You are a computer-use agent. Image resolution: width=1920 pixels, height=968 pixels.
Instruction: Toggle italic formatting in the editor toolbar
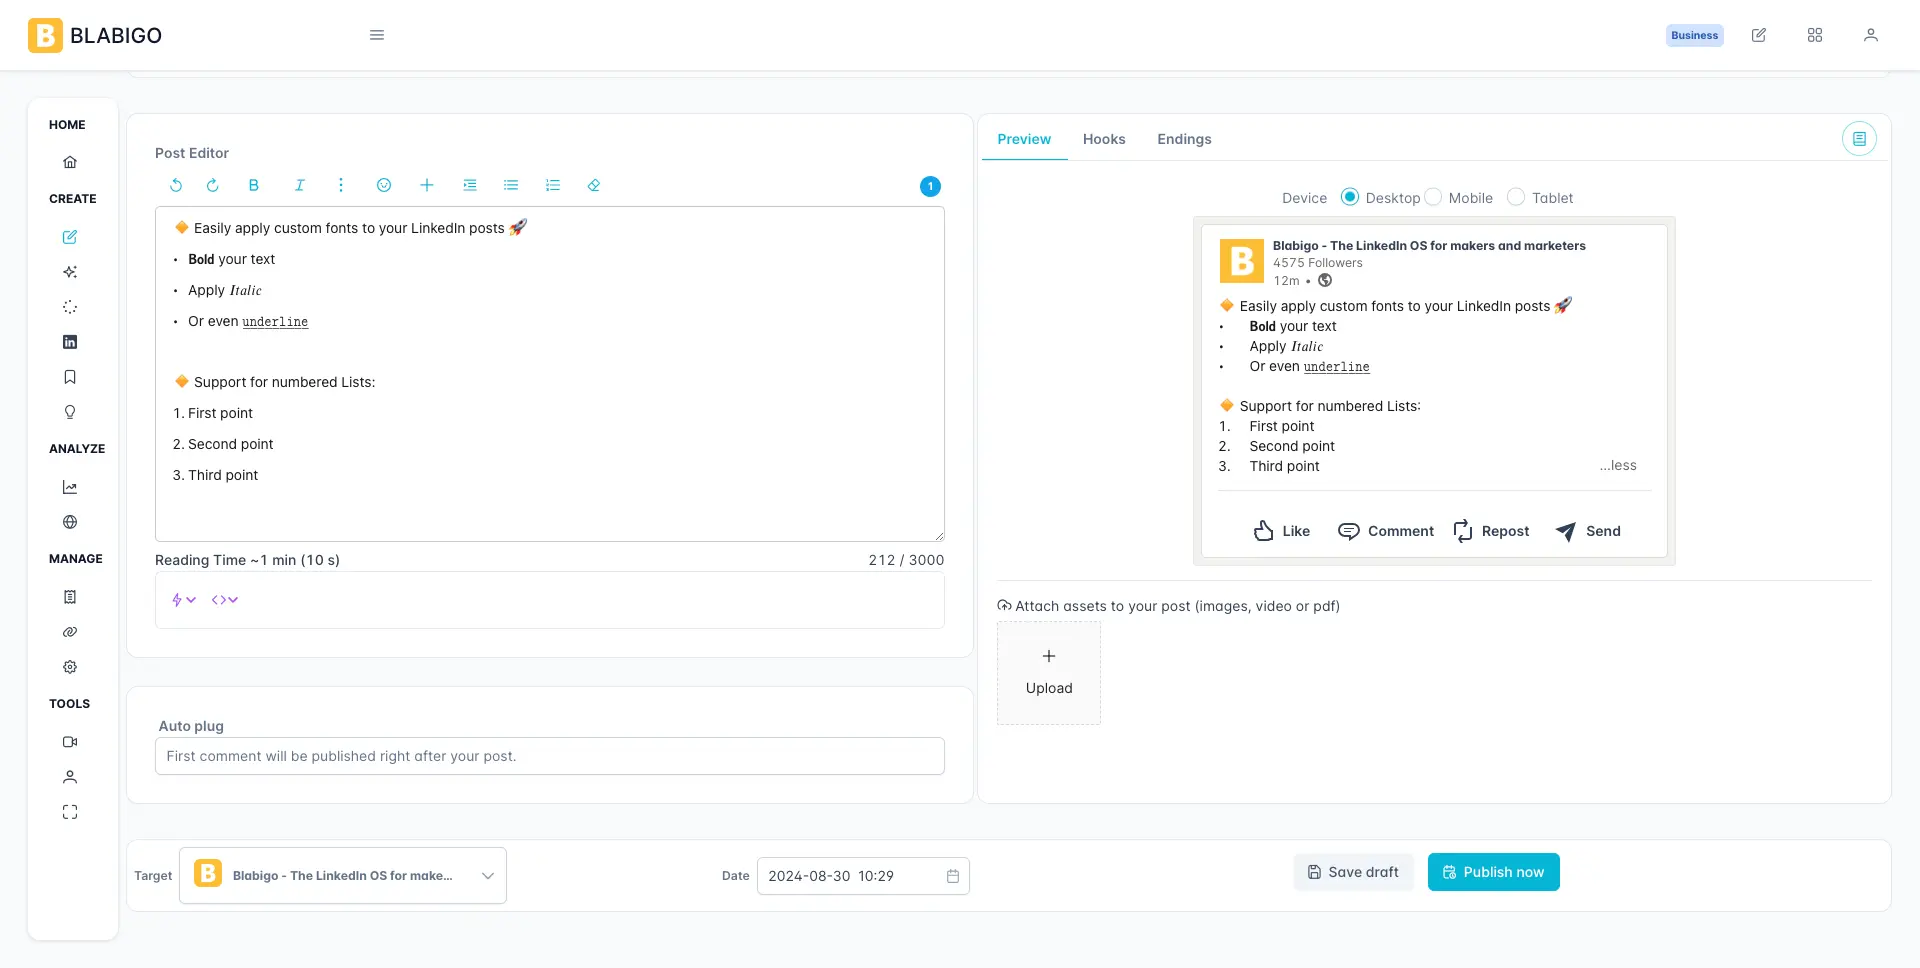[x=299, y=185]
